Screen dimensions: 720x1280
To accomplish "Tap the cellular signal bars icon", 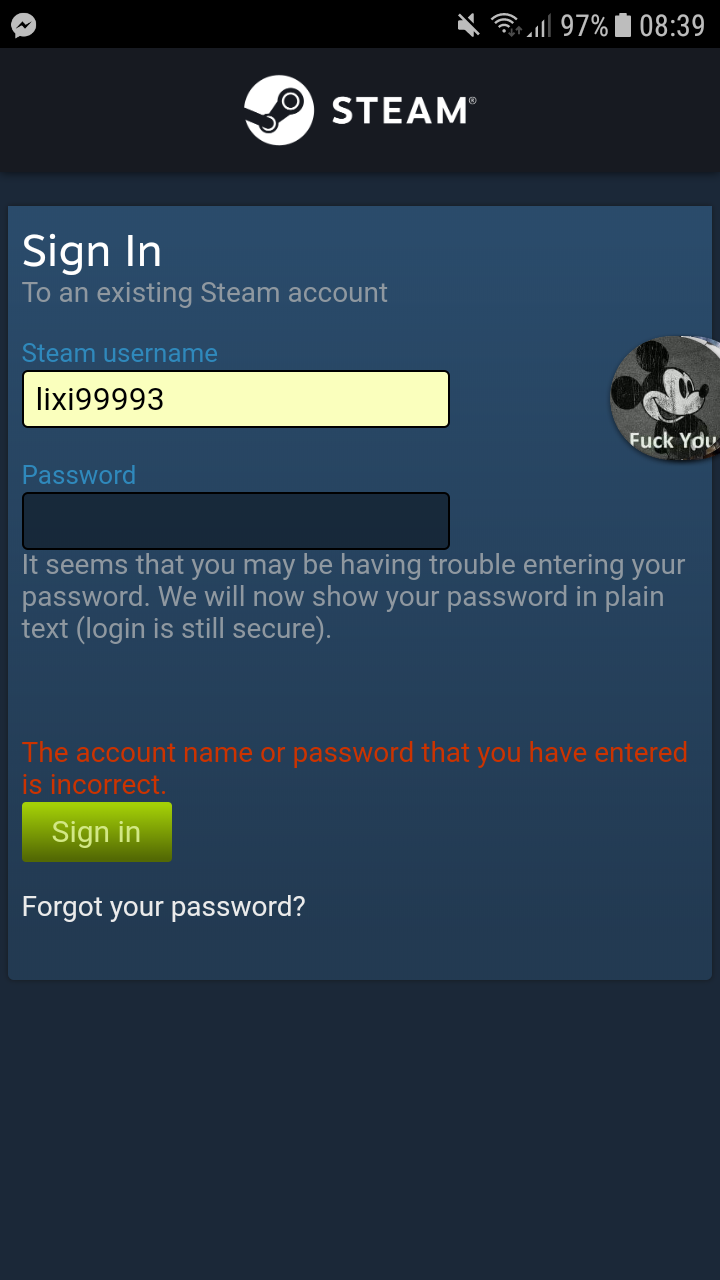I will [x=539, y=25].
